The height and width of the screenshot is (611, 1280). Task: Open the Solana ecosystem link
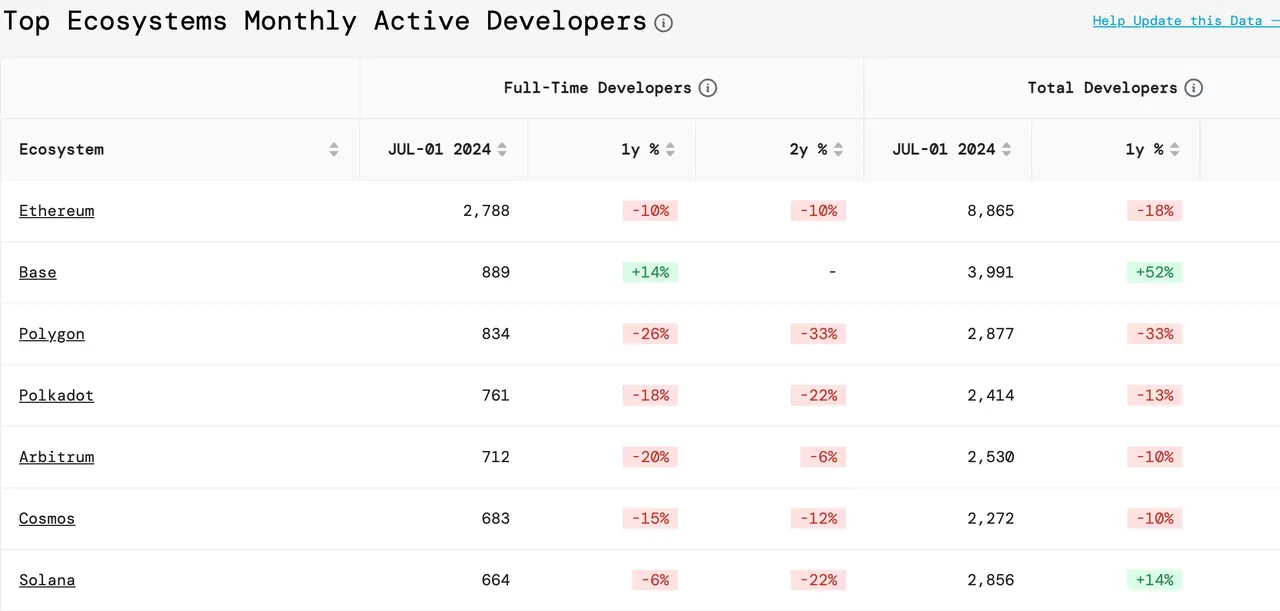pyautogui.click(x=47, y=580)
